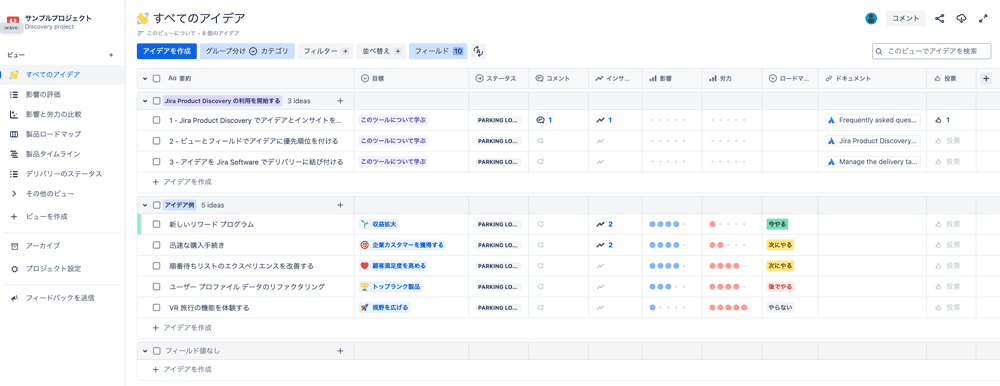Click the share icon in the header
The width and height of the screenshot is (1000, 386).
coord(939,19)
